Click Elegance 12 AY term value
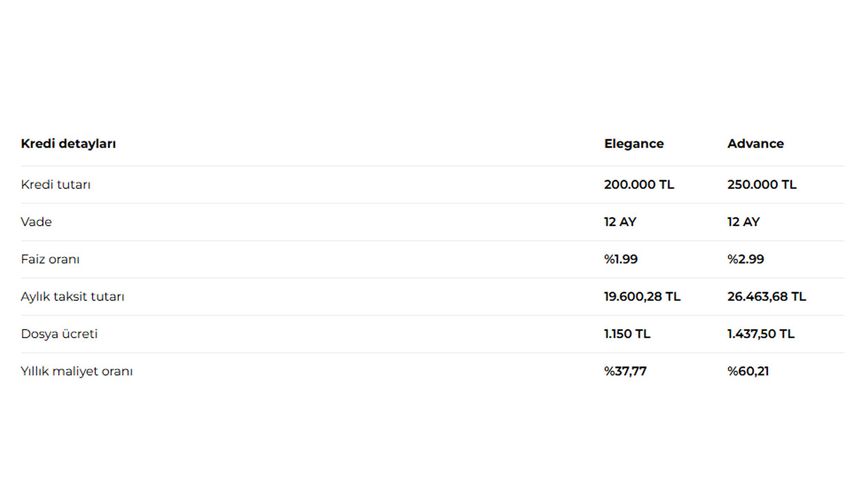Screen dimensions: 860x504 (620, 222)
